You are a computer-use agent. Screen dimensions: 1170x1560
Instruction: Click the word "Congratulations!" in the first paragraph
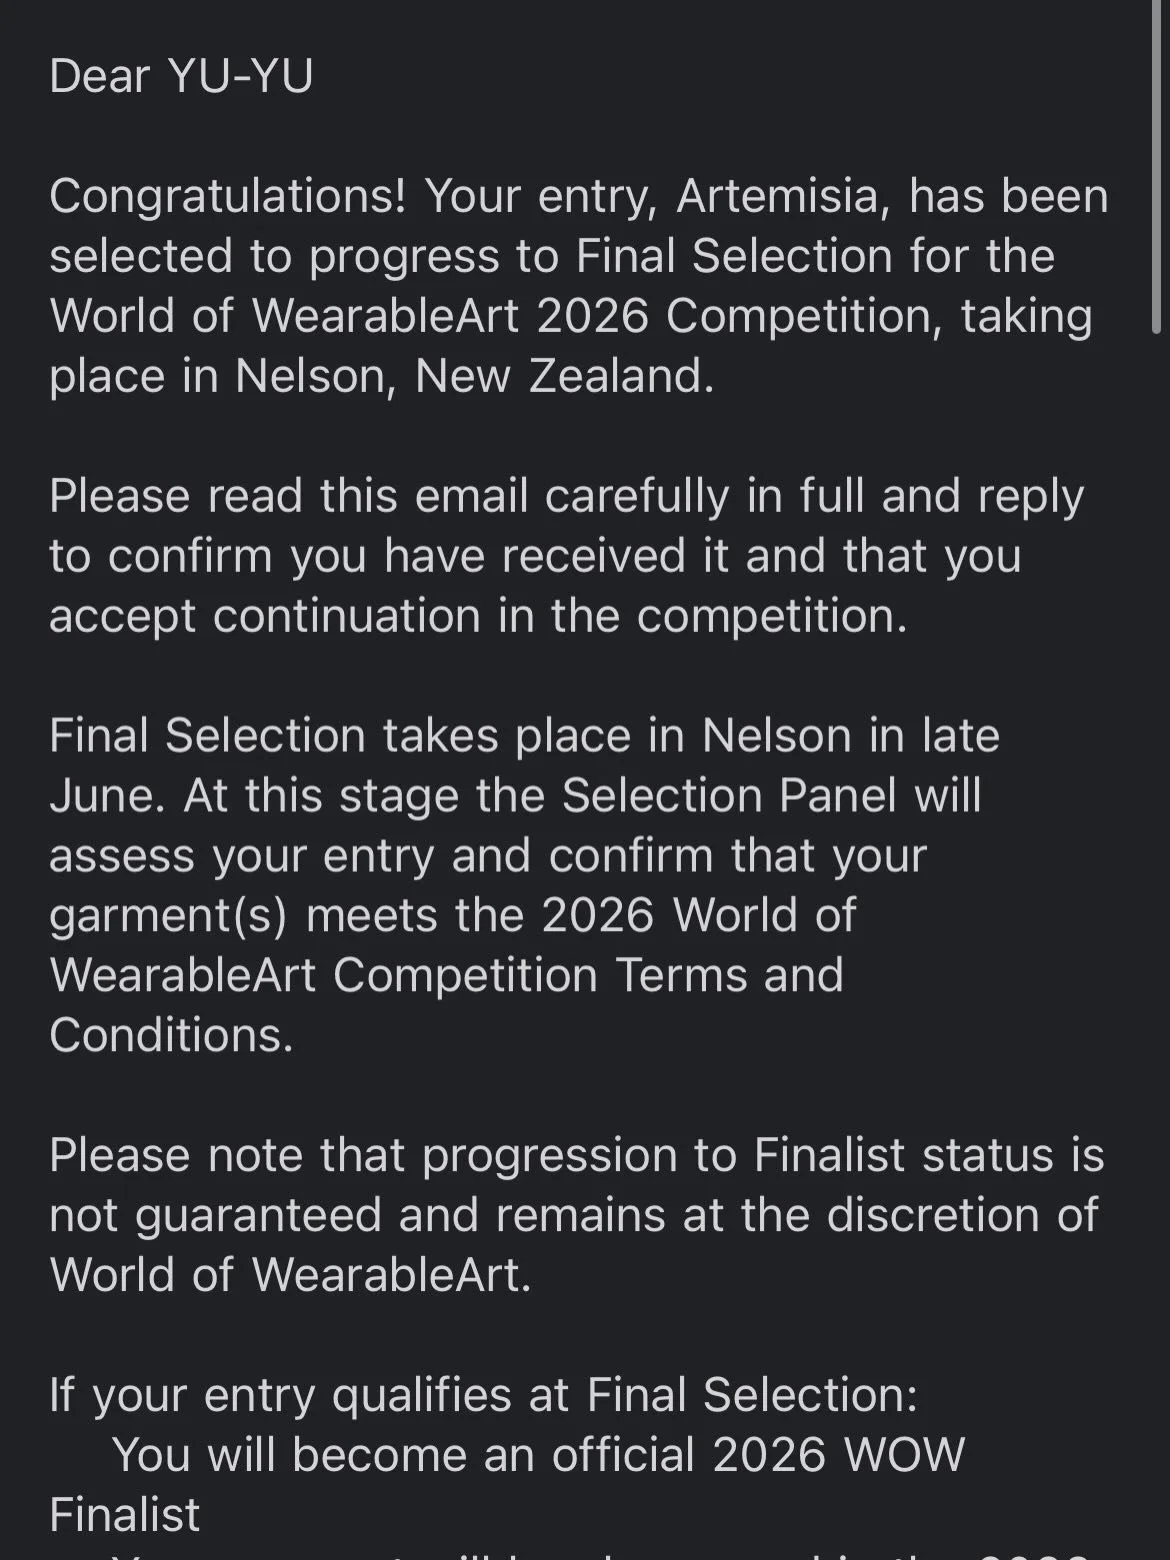coord(228,197)
